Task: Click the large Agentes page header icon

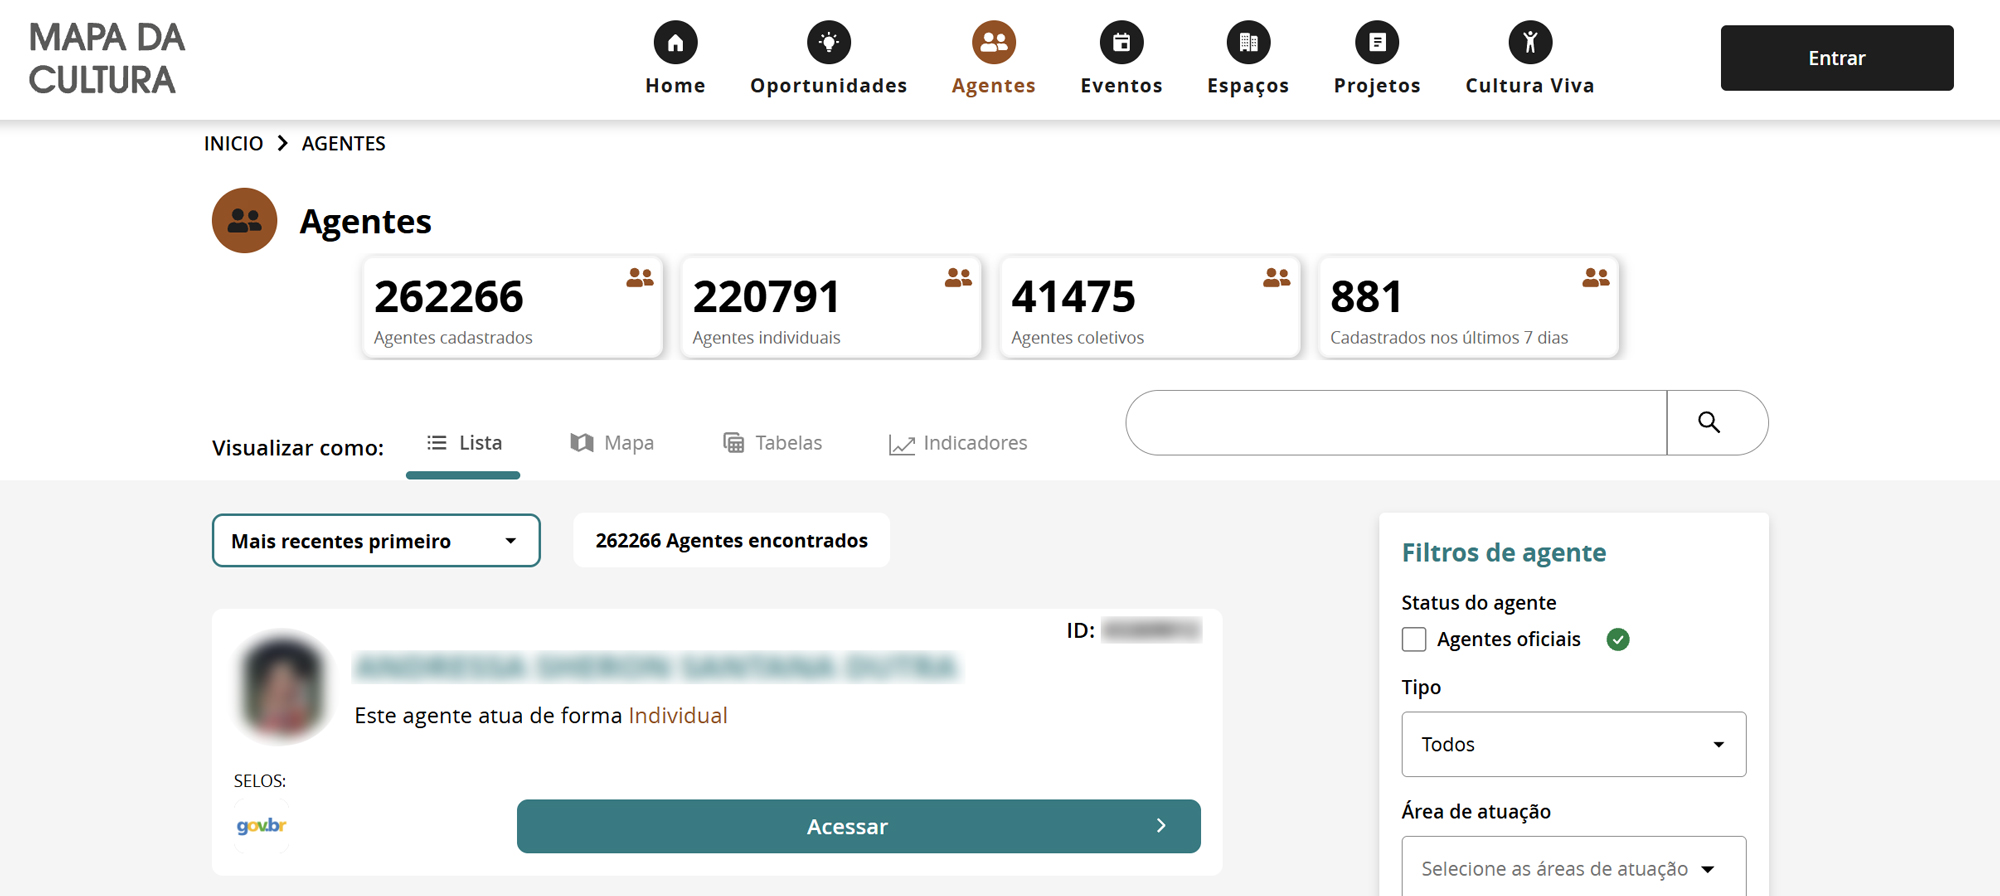Action: [x=244, y=220]
